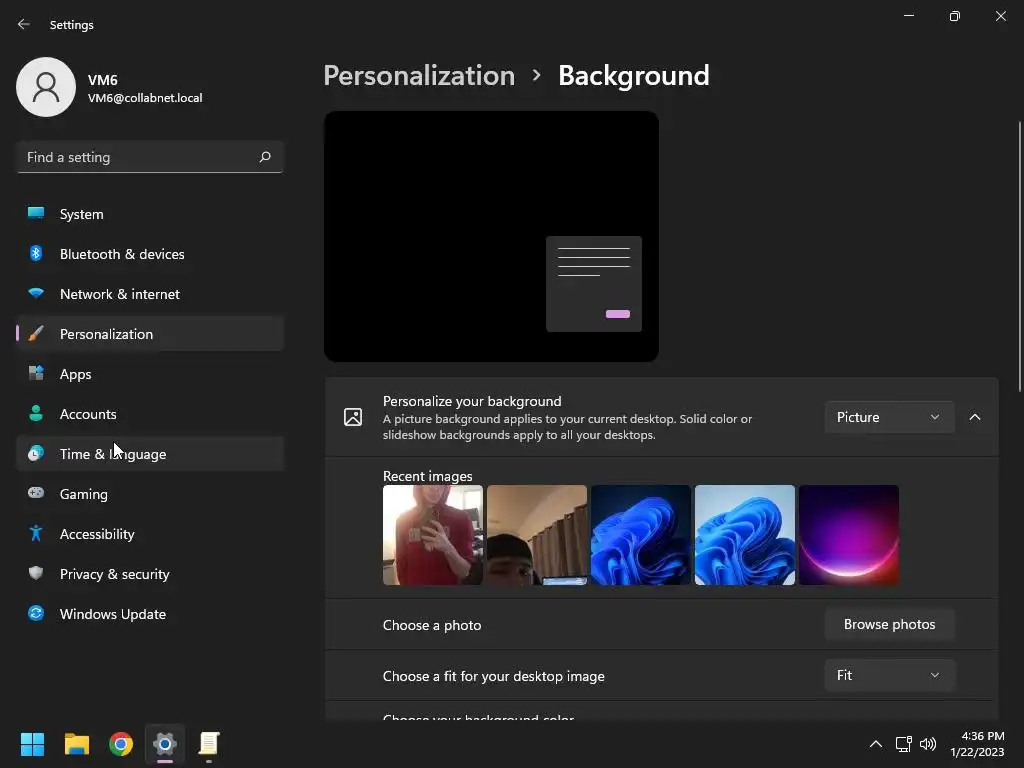Open Windows Update page

tap(150, 614)
